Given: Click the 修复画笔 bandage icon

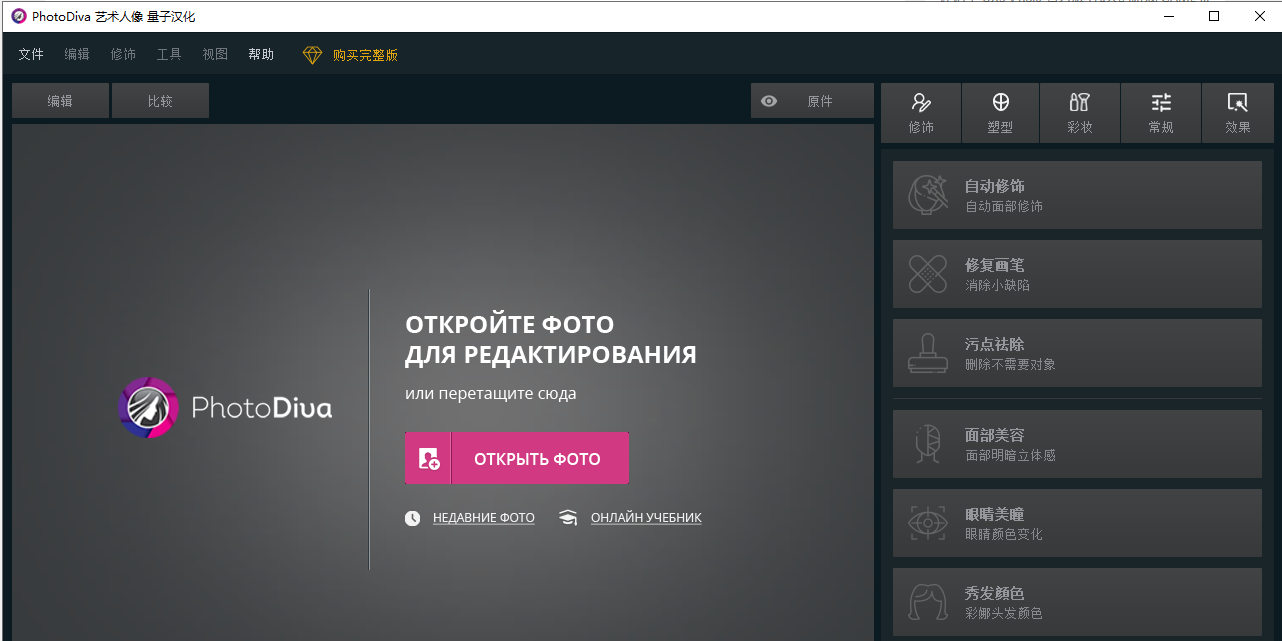Looking at the screenshot, I should (x=927, y=274).
